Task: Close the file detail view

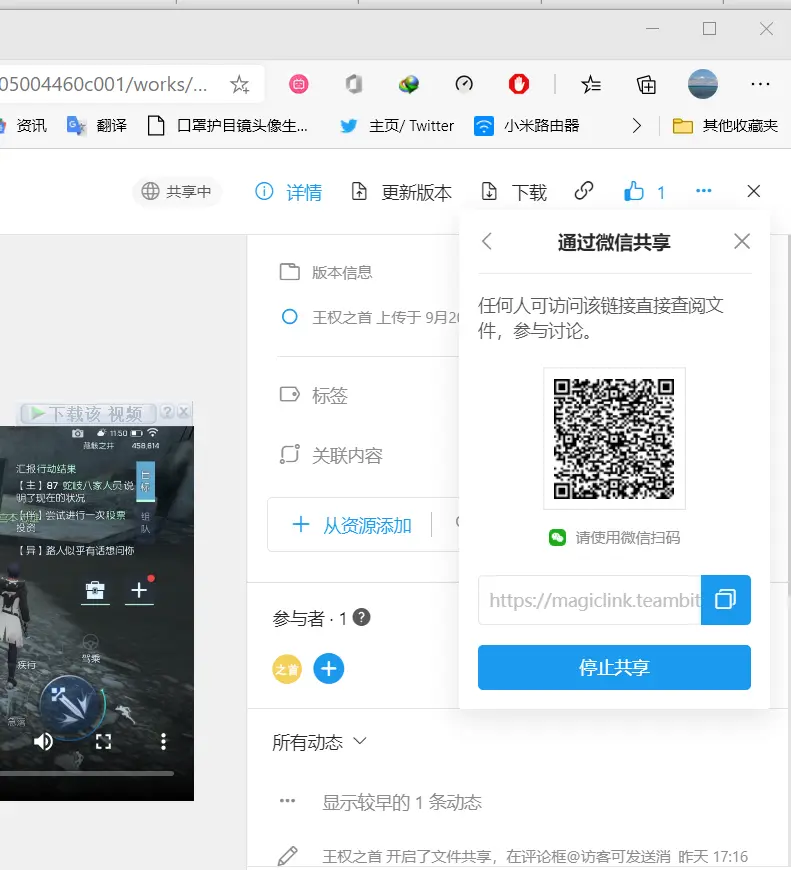Action: tap(753, 191)
